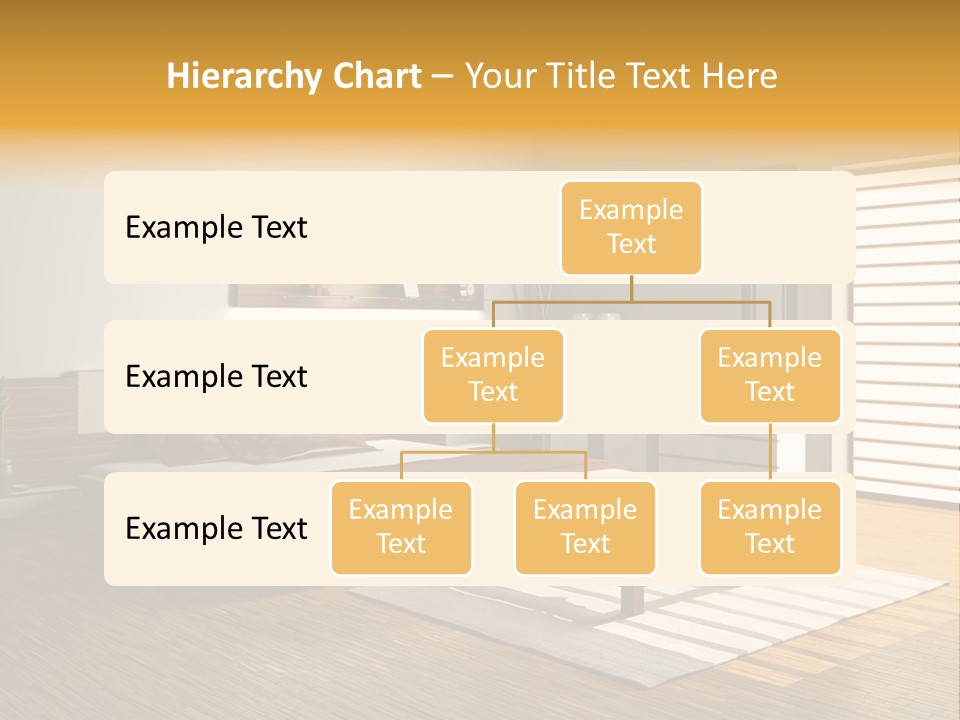
Task: Click the right box in the second row
Action: pyautogui.click(x=770, y=375)
